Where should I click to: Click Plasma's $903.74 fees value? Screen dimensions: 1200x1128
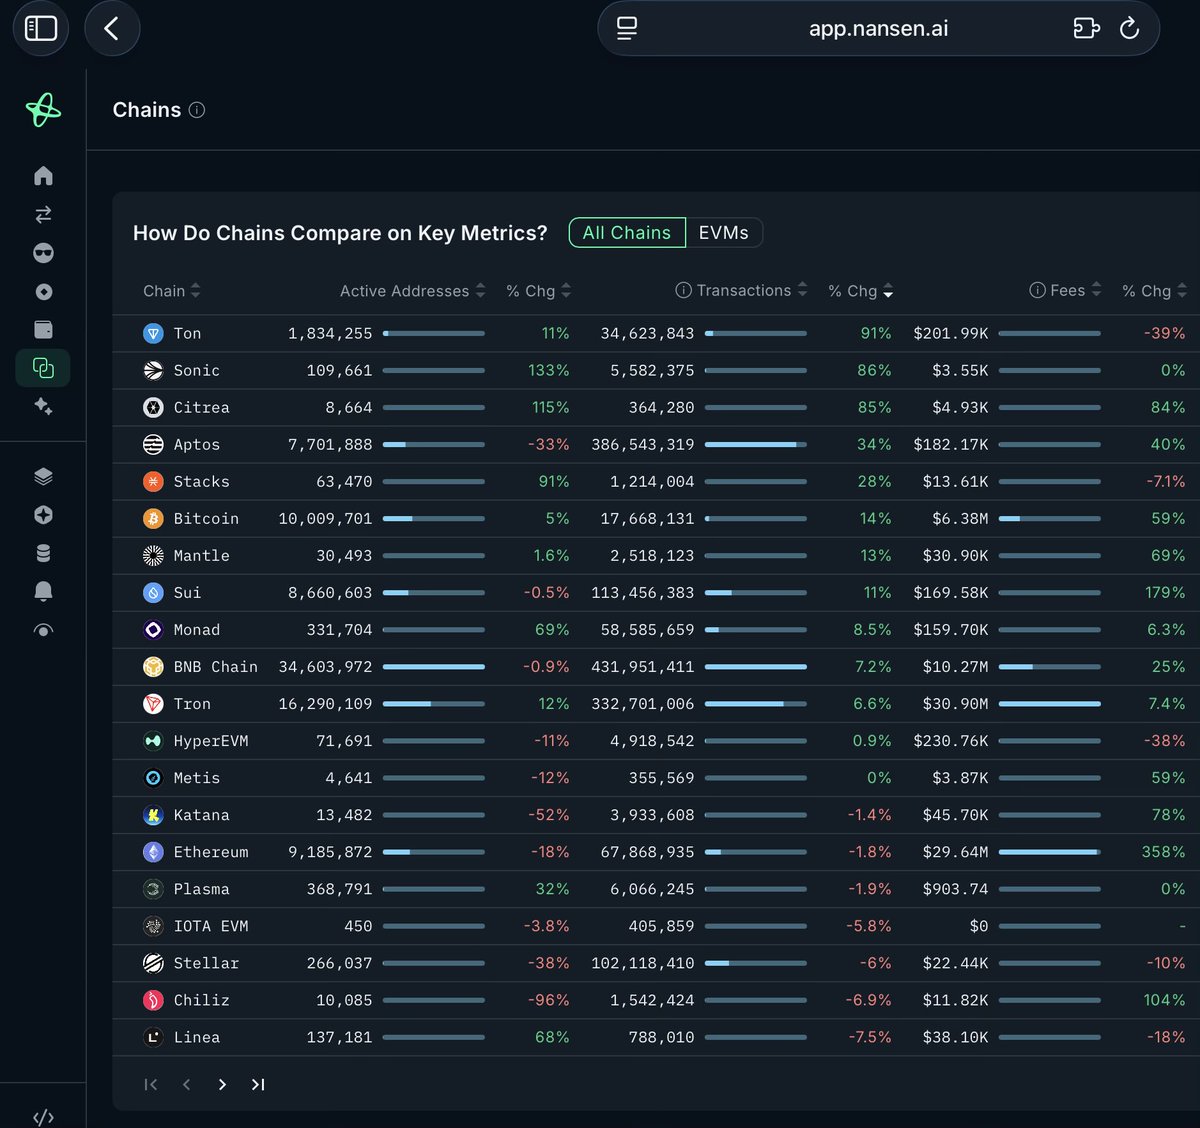pyautogui.click(x=955, y=889)
